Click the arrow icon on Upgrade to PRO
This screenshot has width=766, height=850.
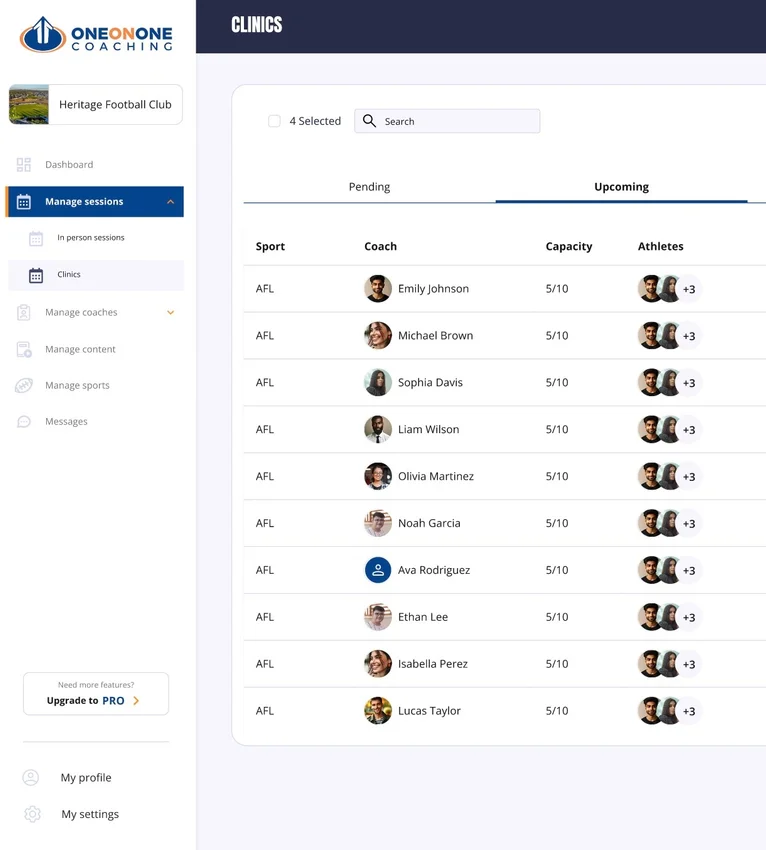coord(136,701)
